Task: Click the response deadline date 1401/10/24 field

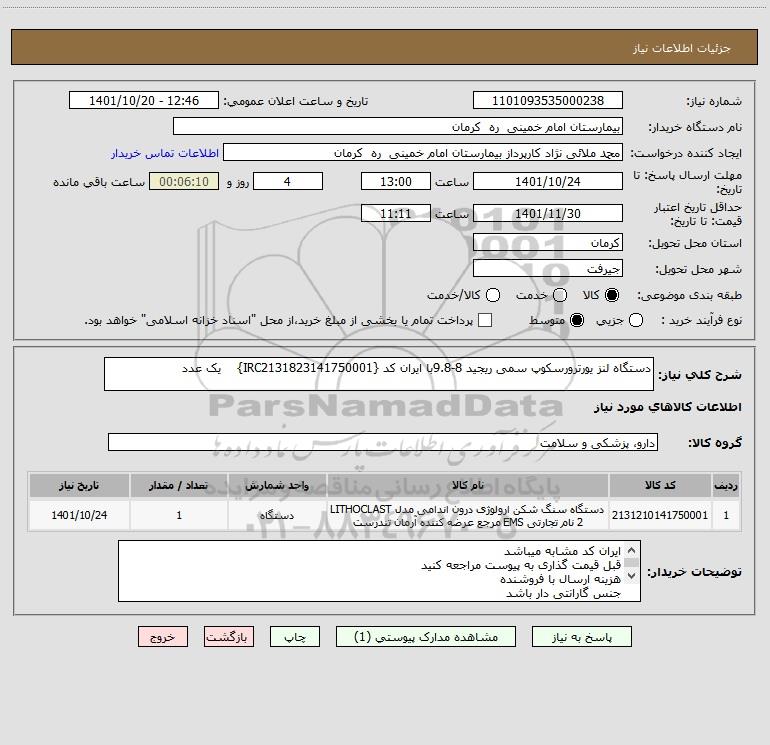Action: point(548,181)
